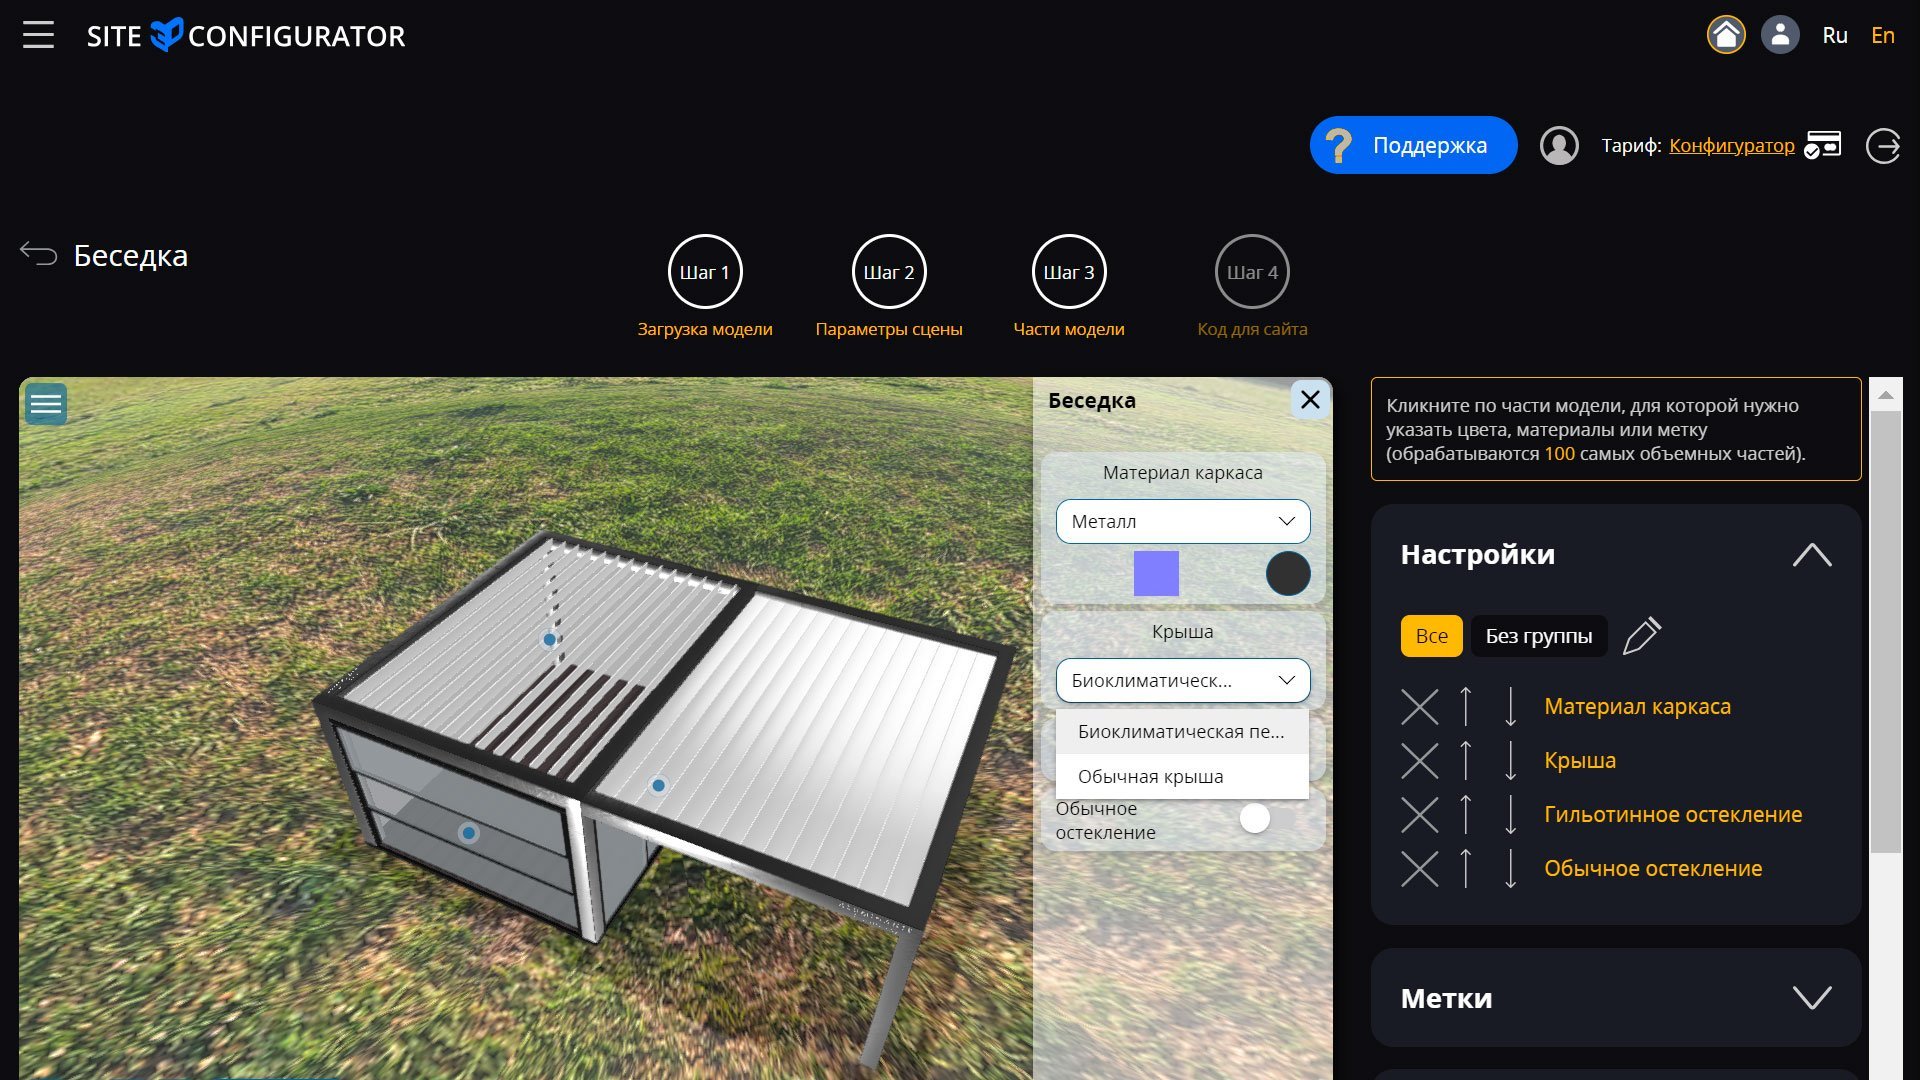This screenshot has width=1920, height=1080.
Task: Open the 3D viewer menu icon
Action: (x=46, y=404)
